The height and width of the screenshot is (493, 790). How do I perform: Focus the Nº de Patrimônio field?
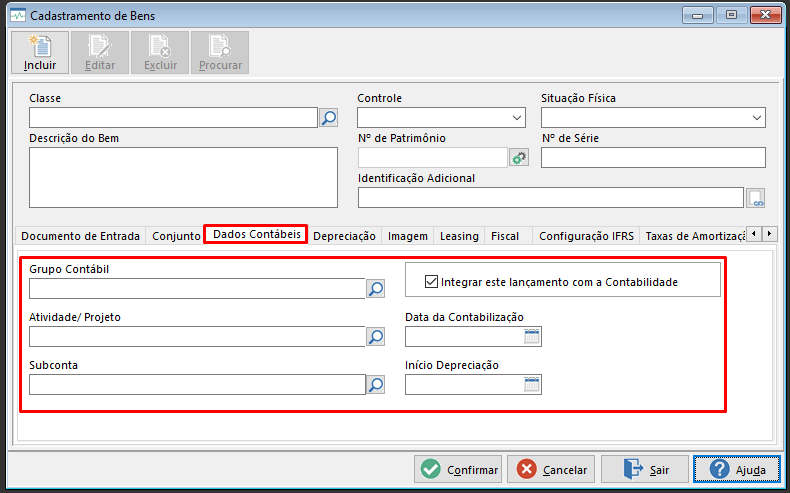tap(433, 158)
